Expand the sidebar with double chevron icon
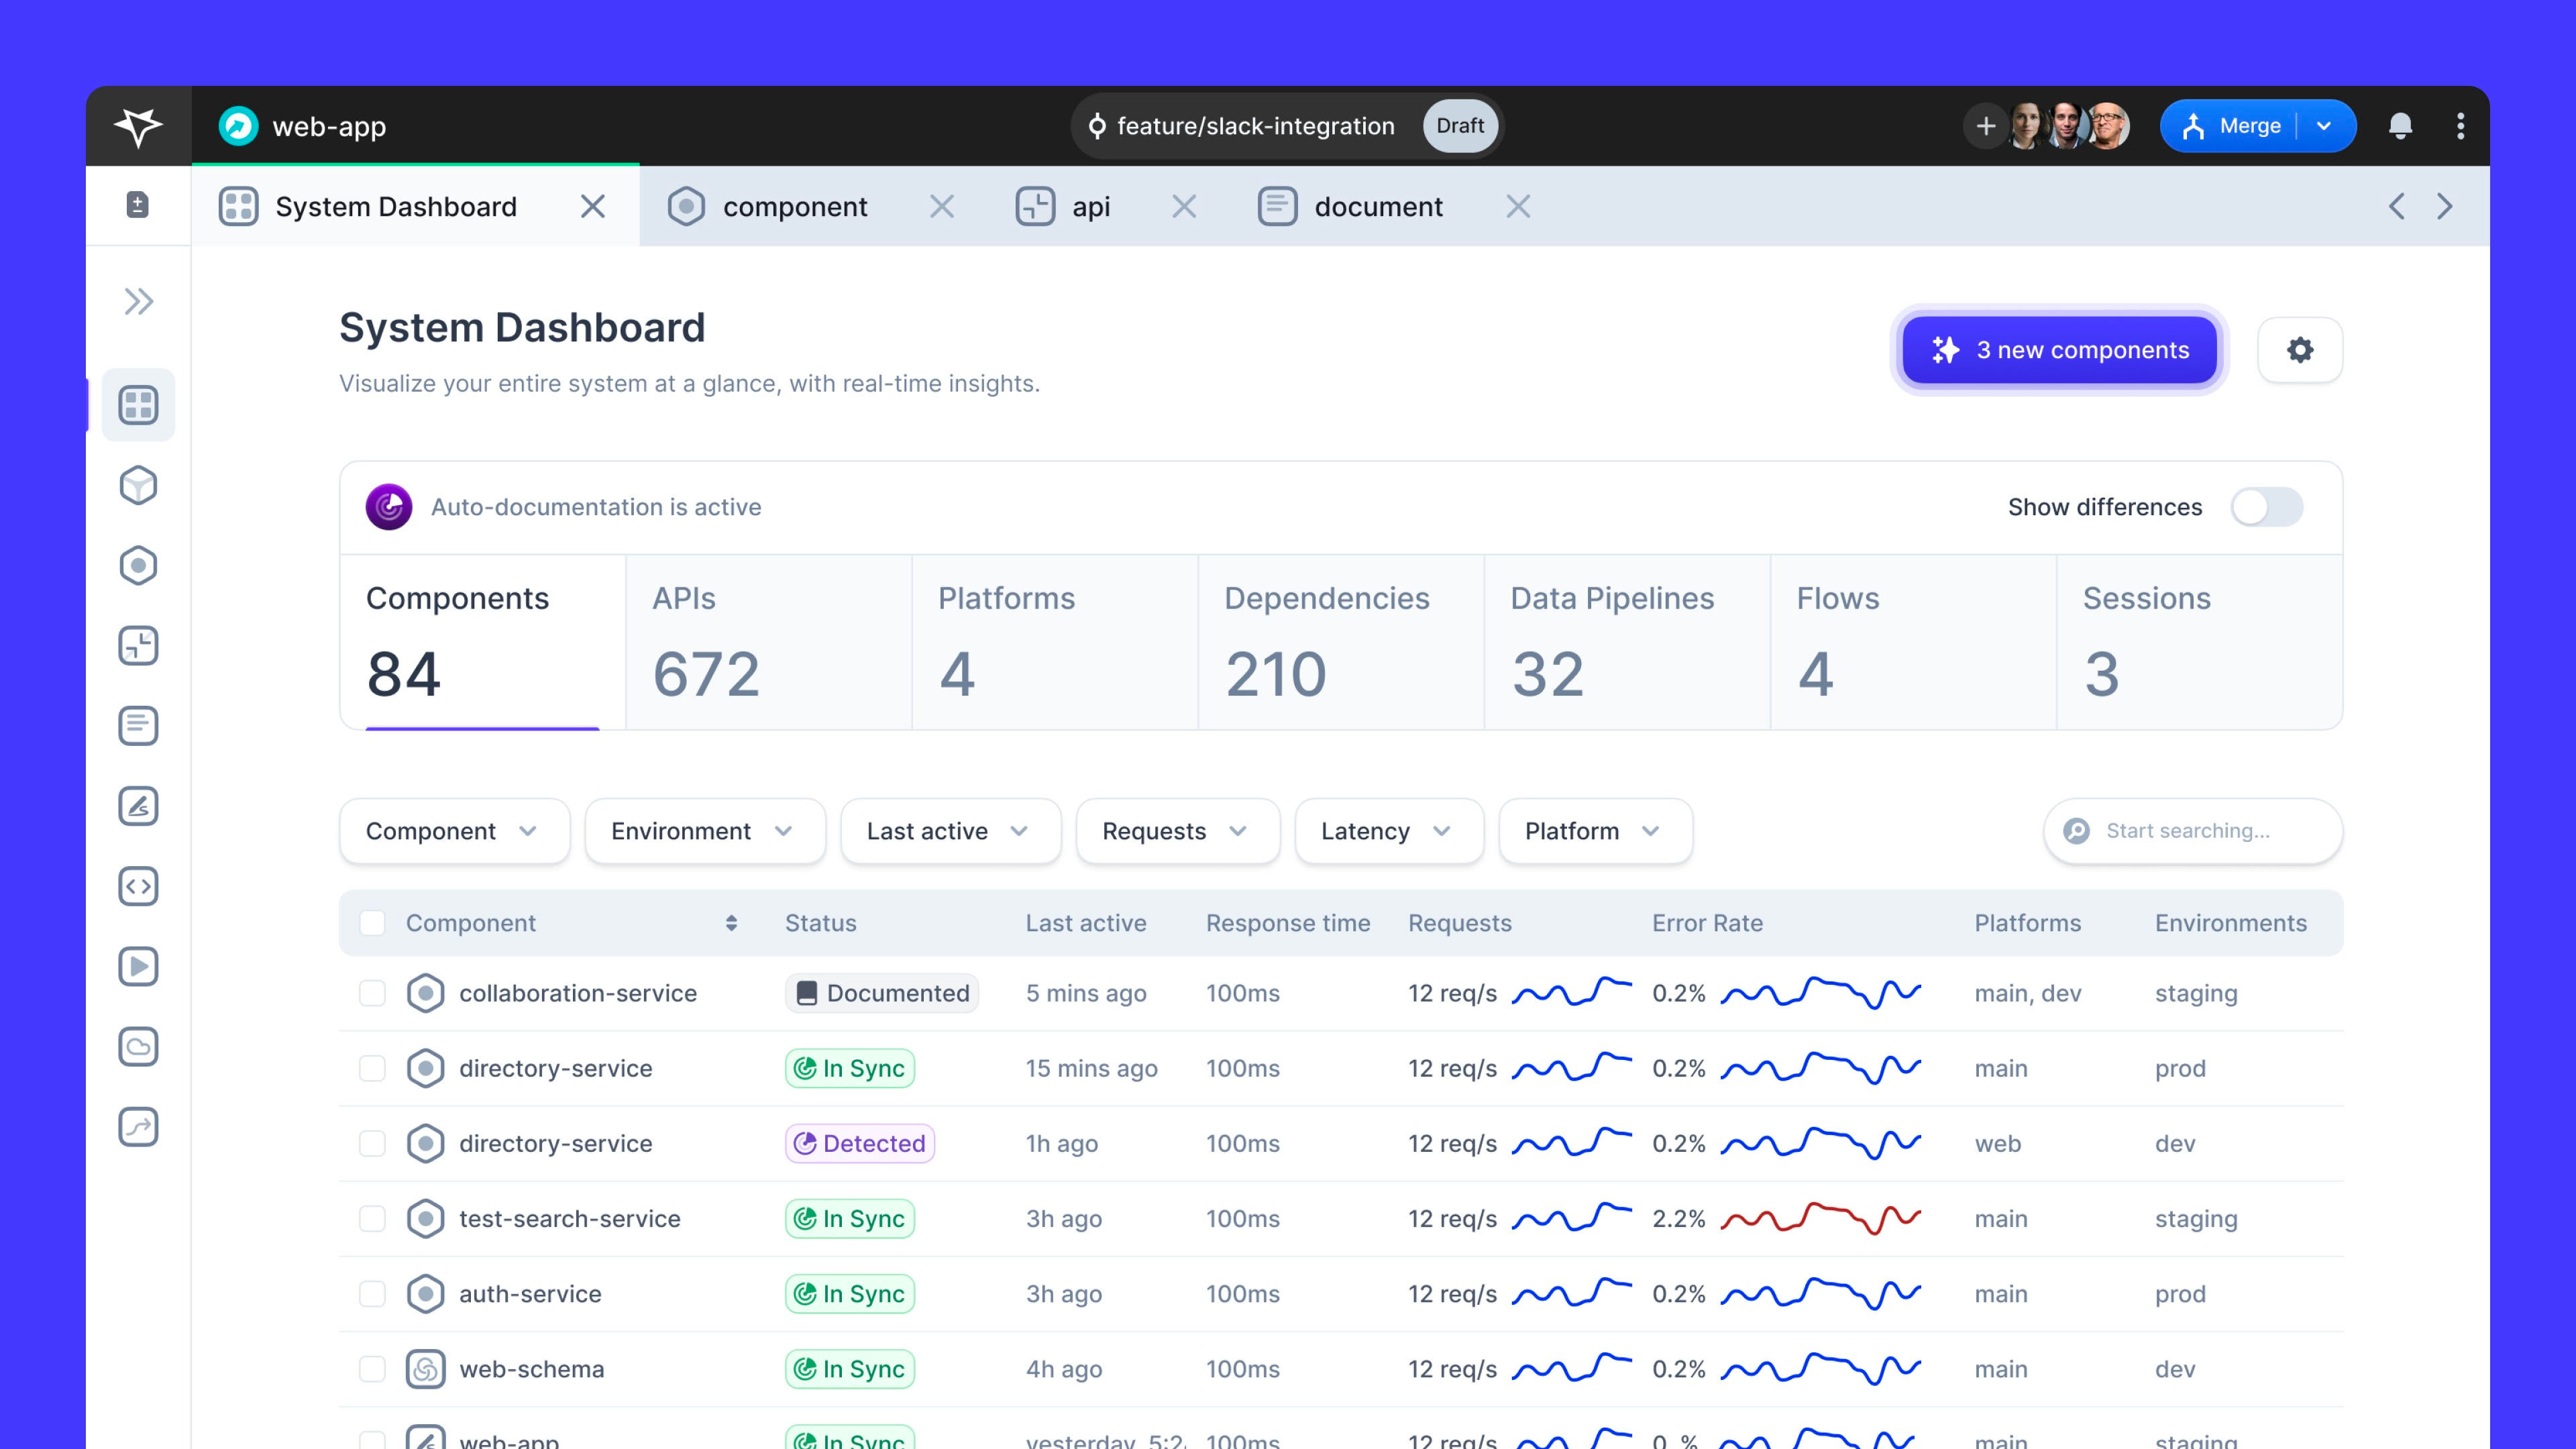Viewport: 2576px width, 1449px height. coord(138,301)
